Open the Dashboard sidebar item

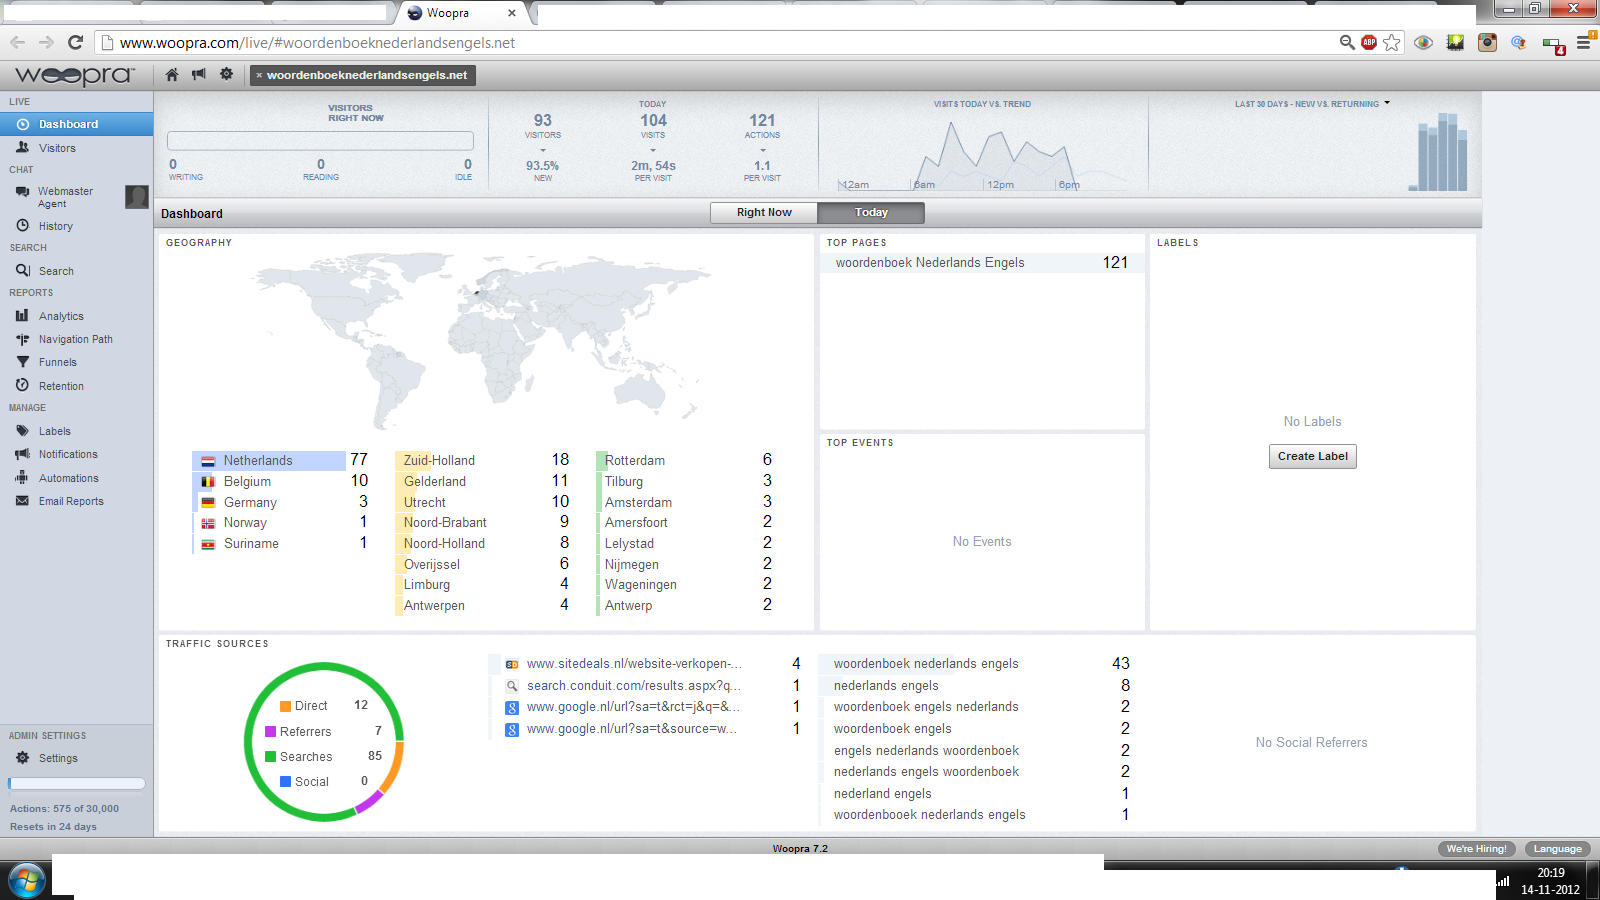77,124
